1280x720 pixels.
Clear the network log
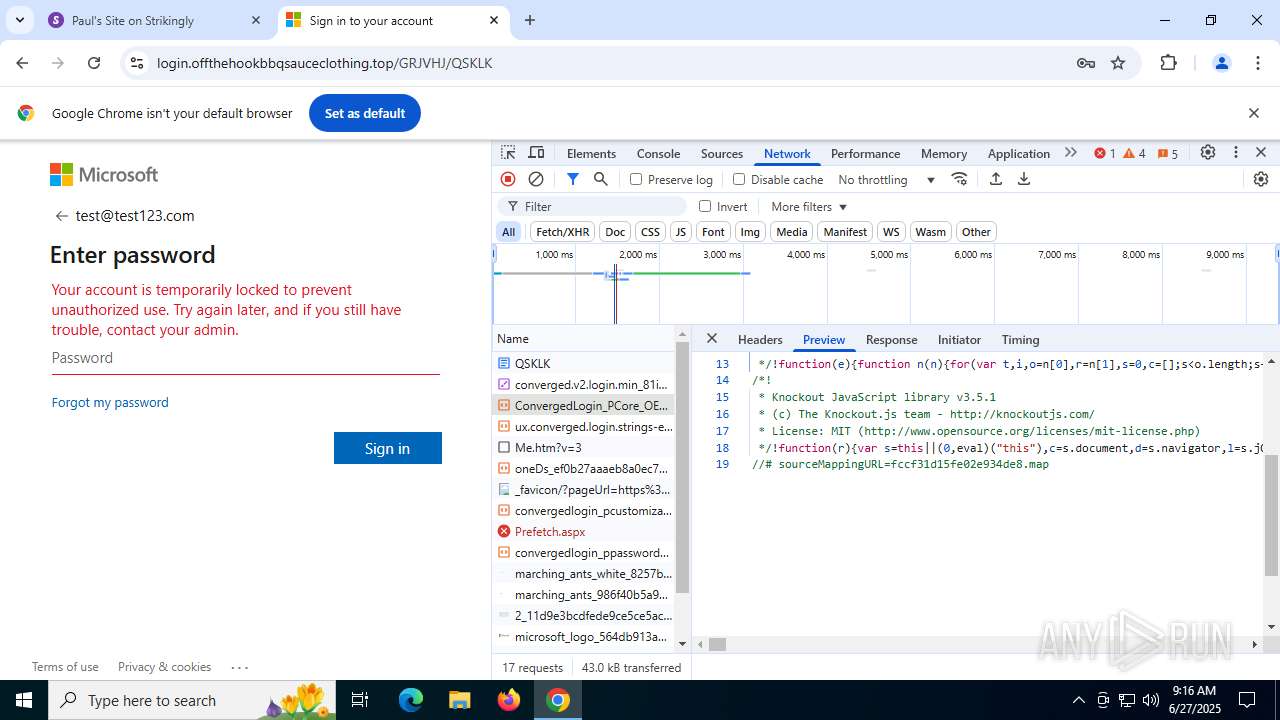coord(536,179)
